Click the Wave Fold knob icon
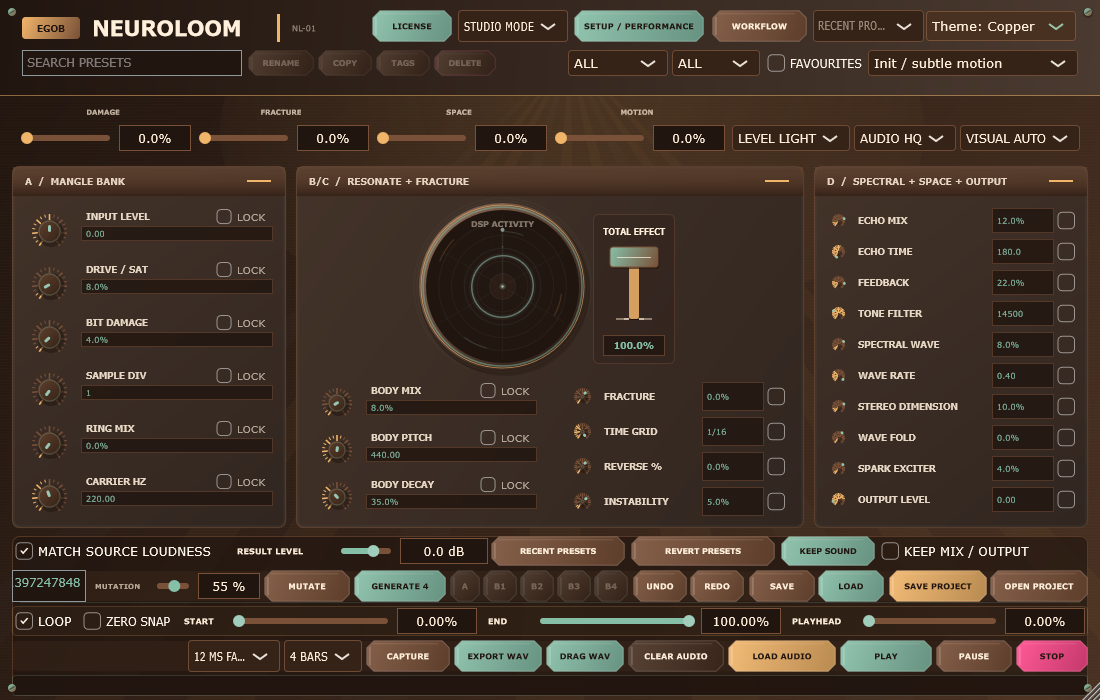The image size is (1100, 700). coord(838,438)
